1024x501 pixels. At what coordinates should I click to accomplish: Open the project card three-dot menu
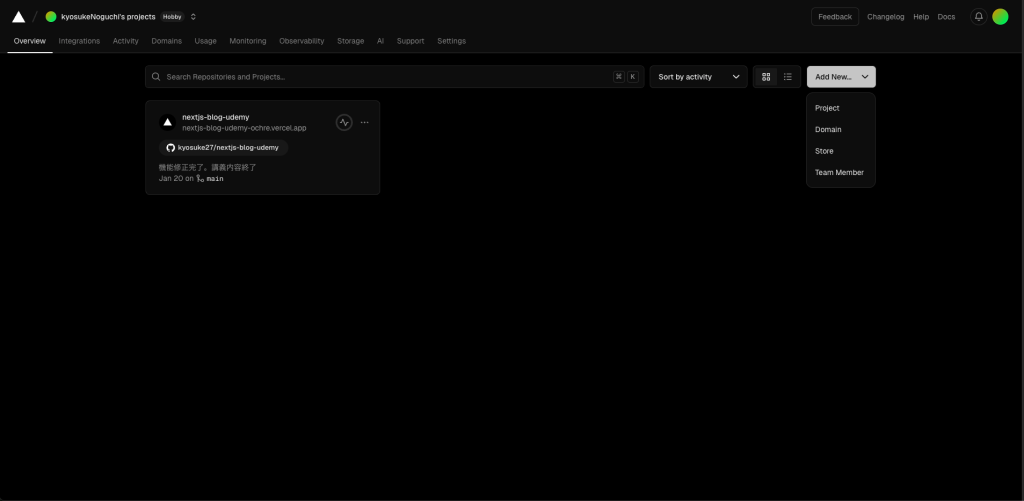tap(365, 123)
